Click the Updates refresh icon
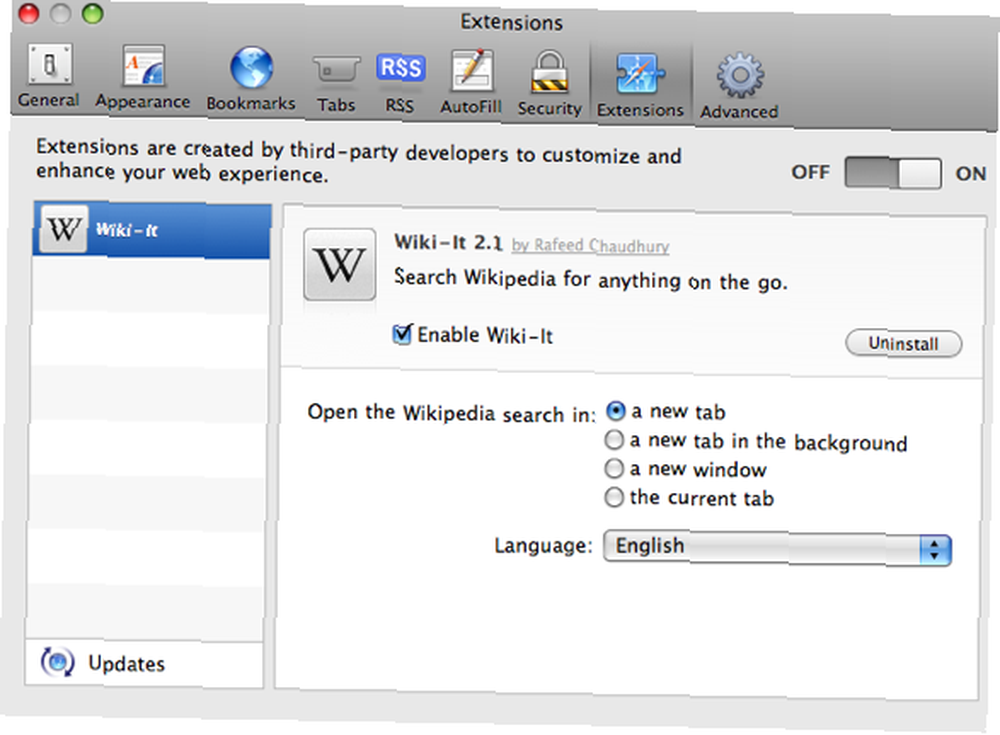 (x=57, y=662)
